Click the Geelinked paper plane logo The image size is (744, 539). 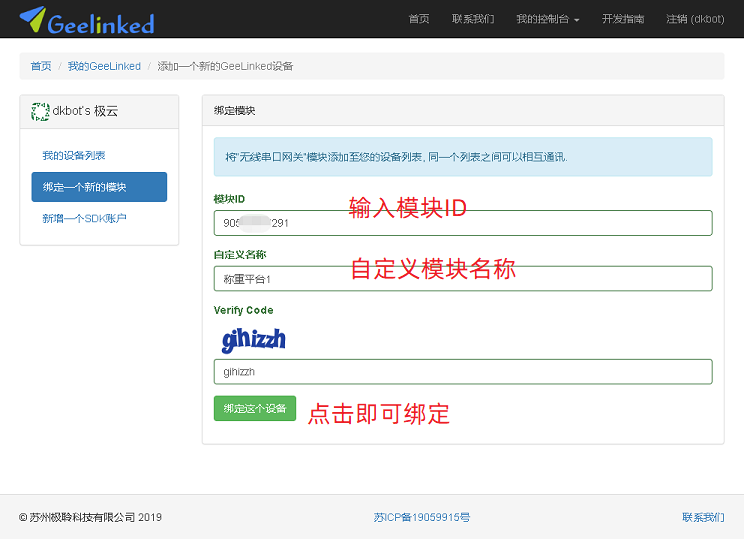32,19
